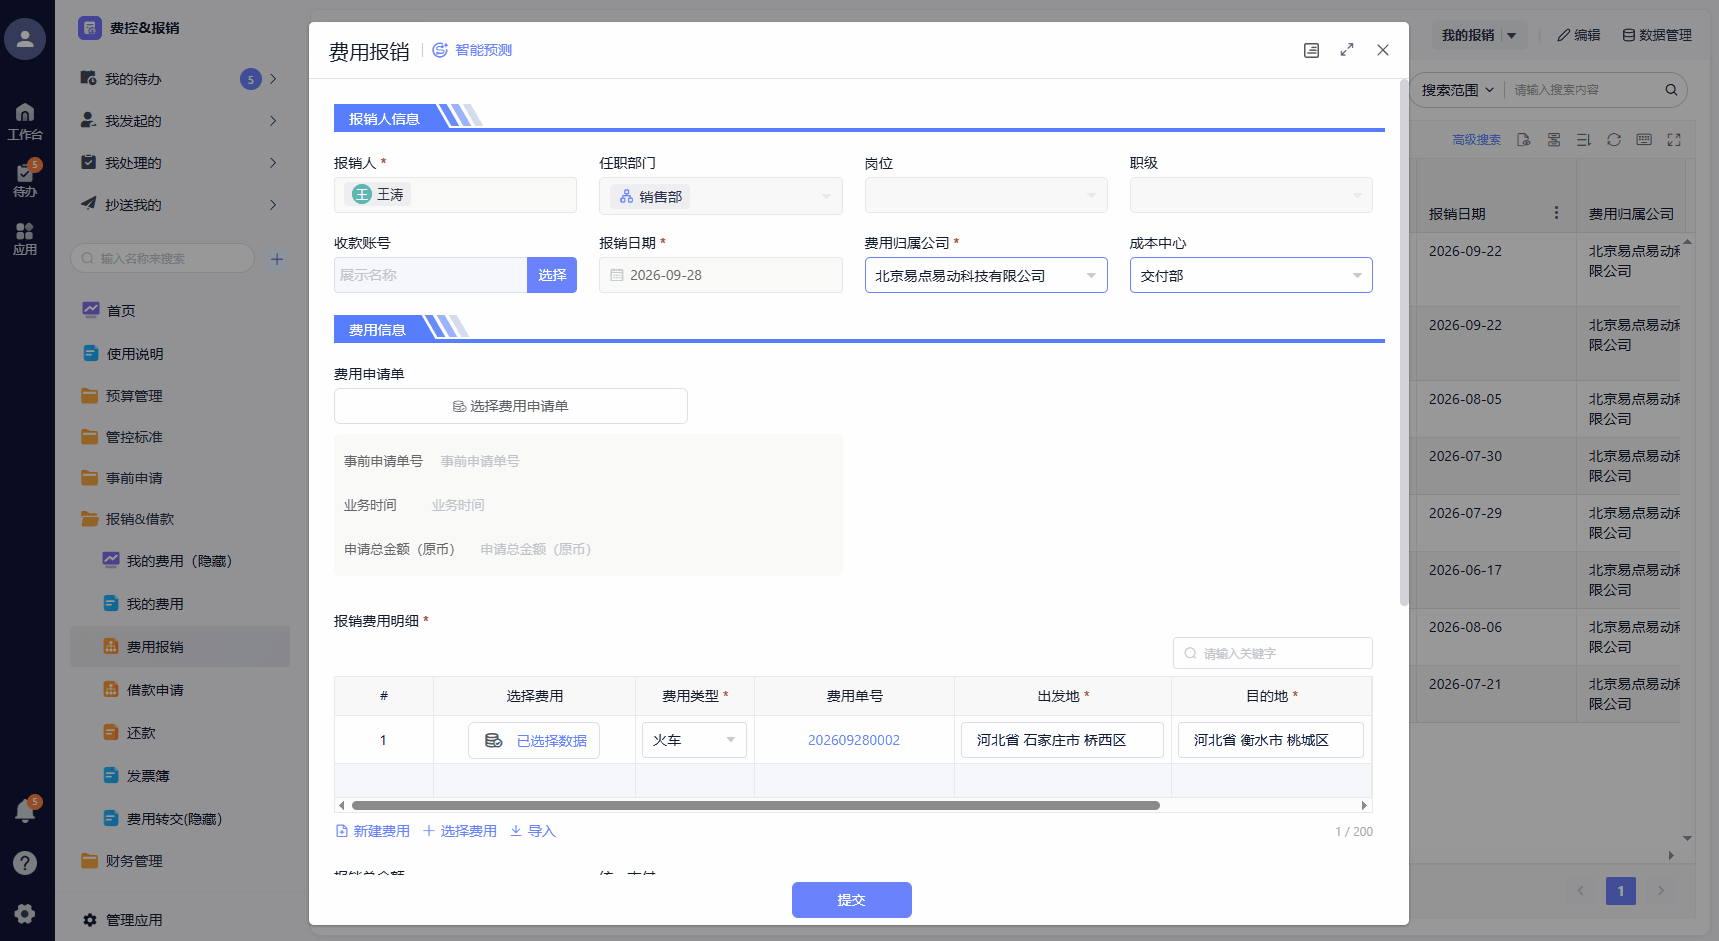Select the 还款 menu item
1719x941 pixels.
[180, 733]
